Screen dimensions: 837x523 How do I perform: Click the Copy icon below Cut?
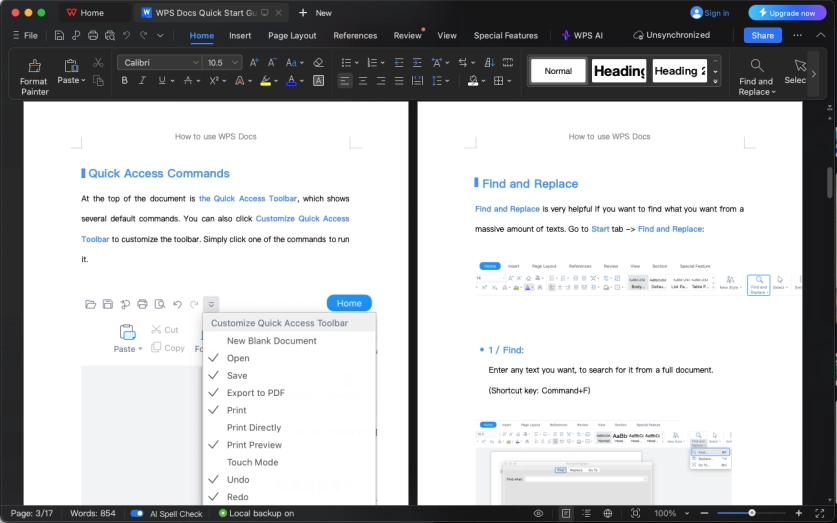pyautogui.click(x=98, y=81)
